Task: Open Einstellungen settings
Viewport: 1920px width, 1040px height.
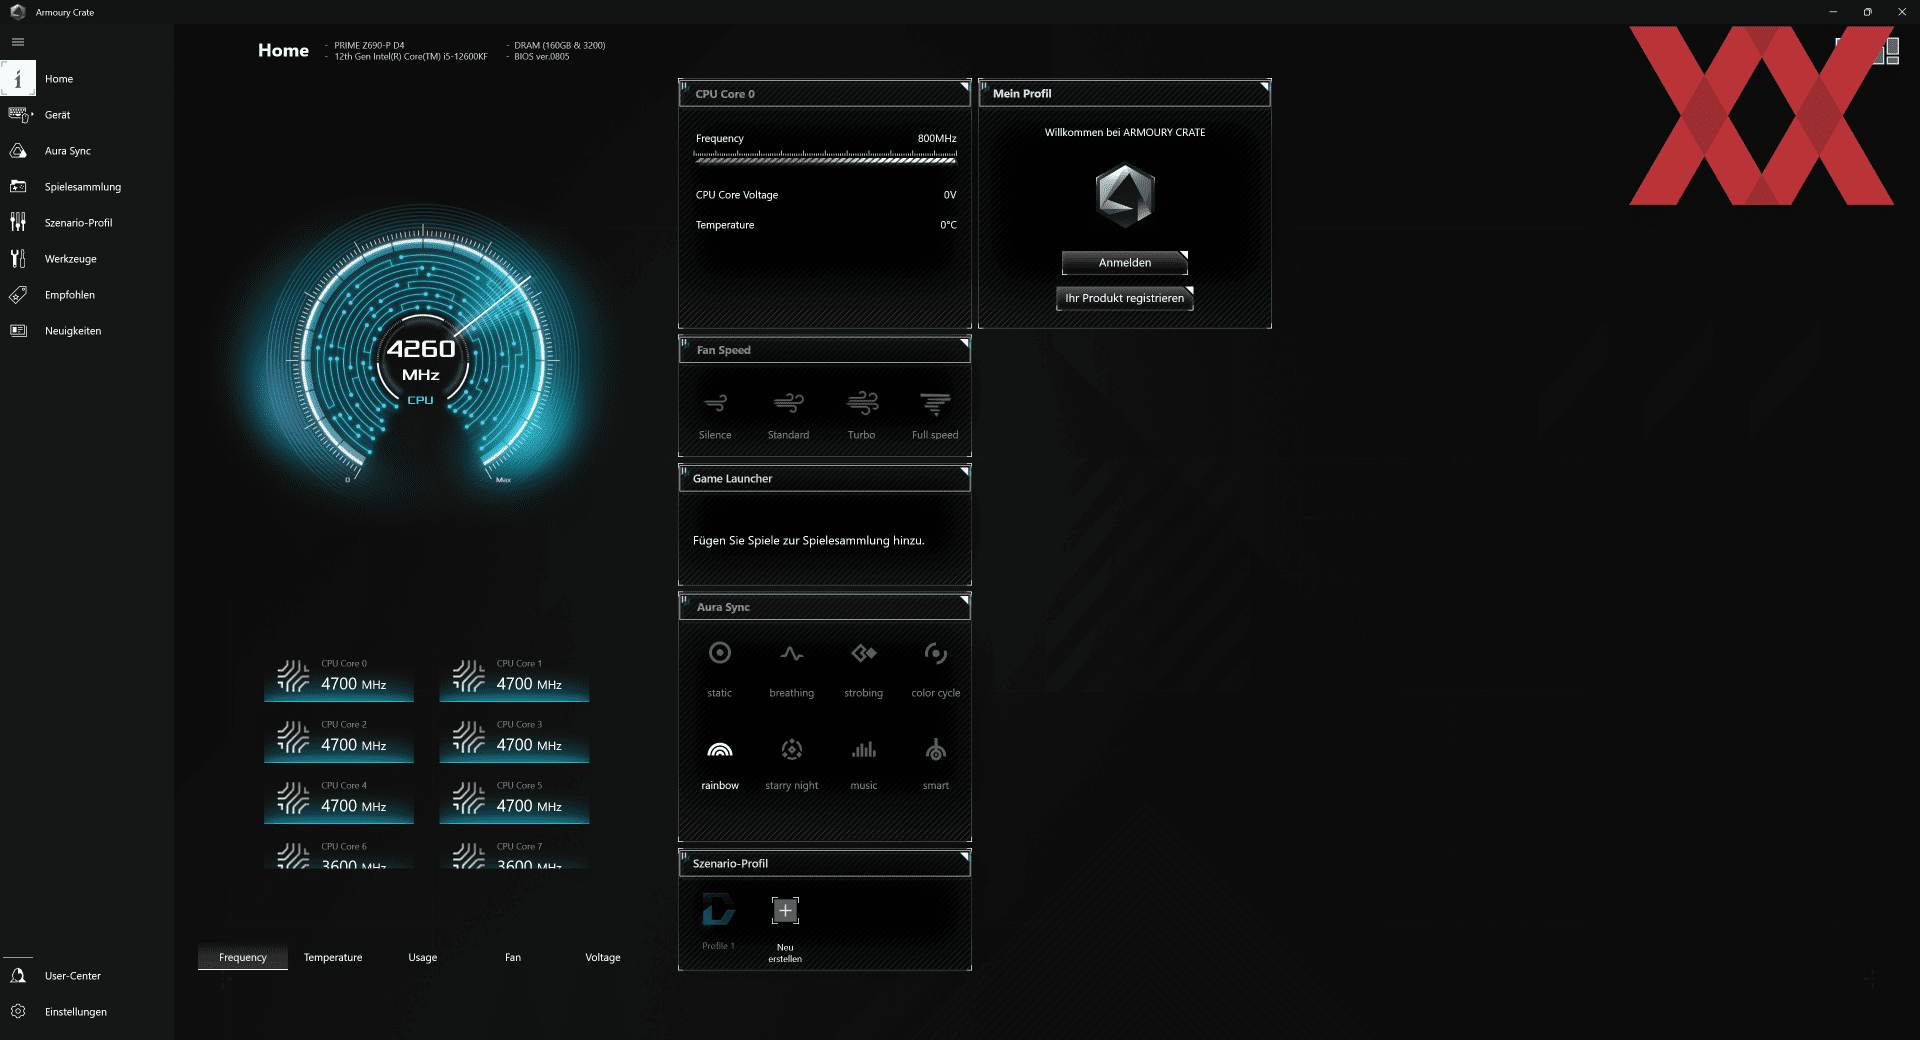Action: pos(75,1012)
